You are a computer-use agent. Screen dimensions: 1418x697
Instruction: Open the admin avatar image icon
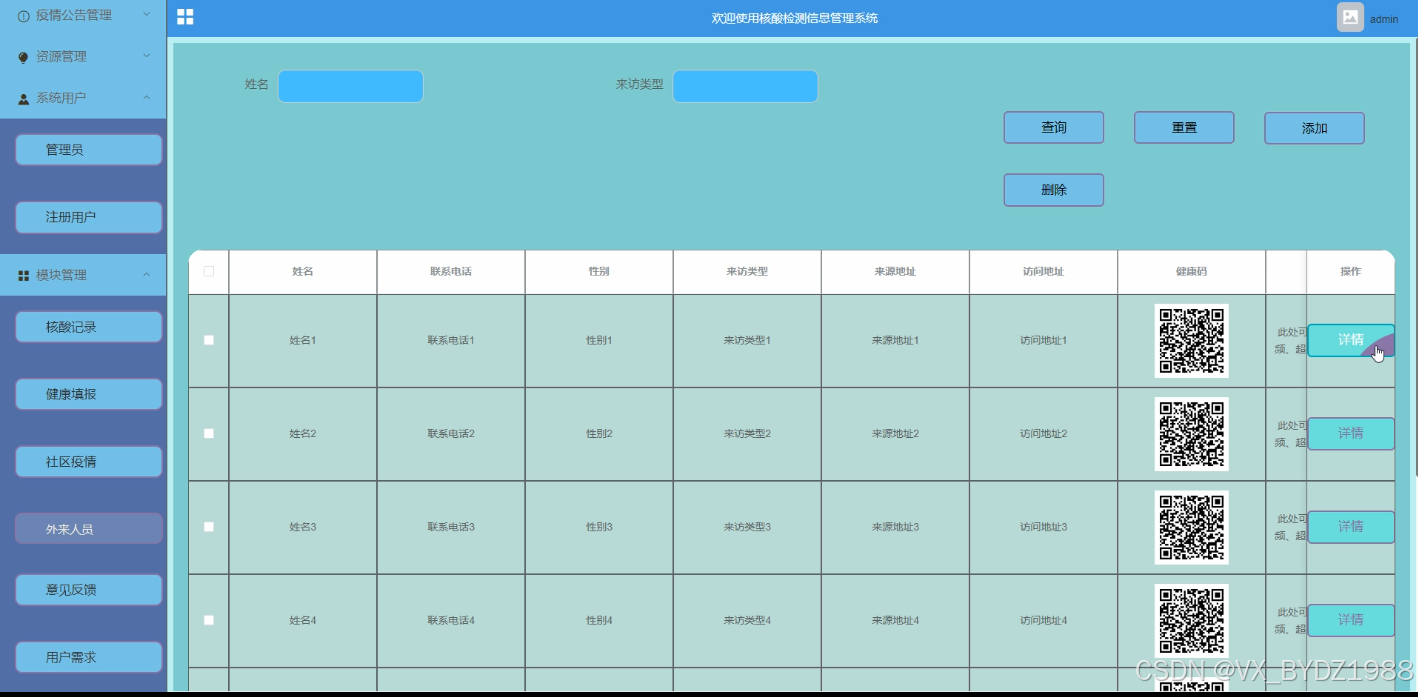pos(1350,17)
